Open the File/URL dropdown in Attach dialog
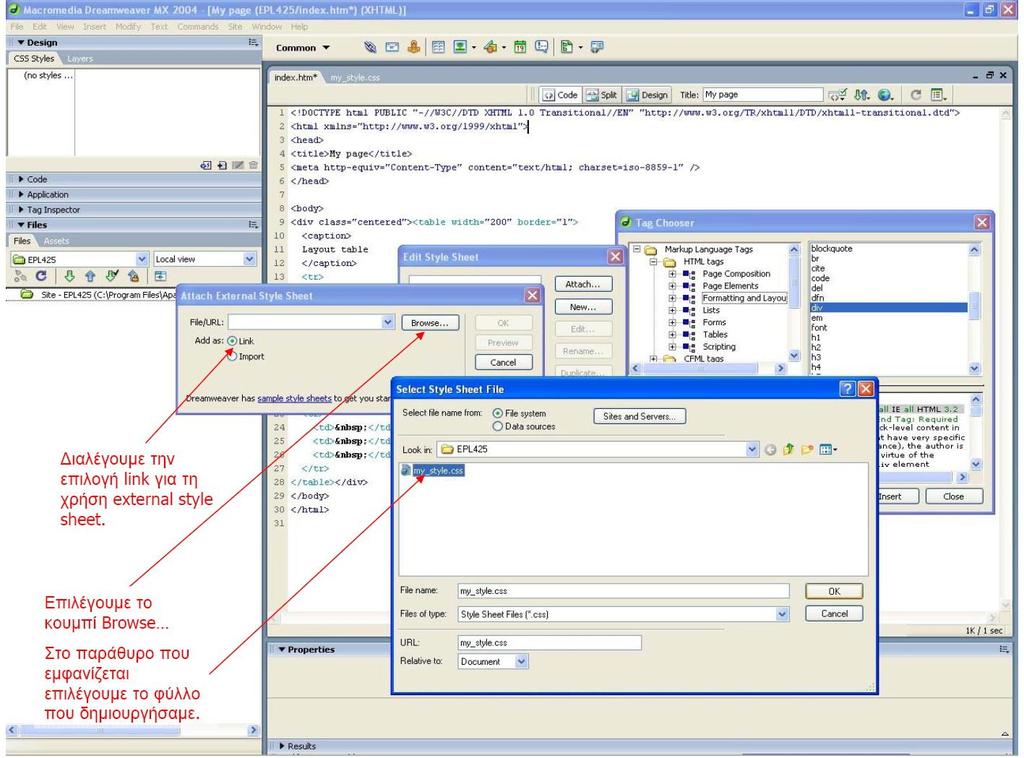The width and height of the screenshot is (1024, 758). pyautogui.click(x=388, y=322)
